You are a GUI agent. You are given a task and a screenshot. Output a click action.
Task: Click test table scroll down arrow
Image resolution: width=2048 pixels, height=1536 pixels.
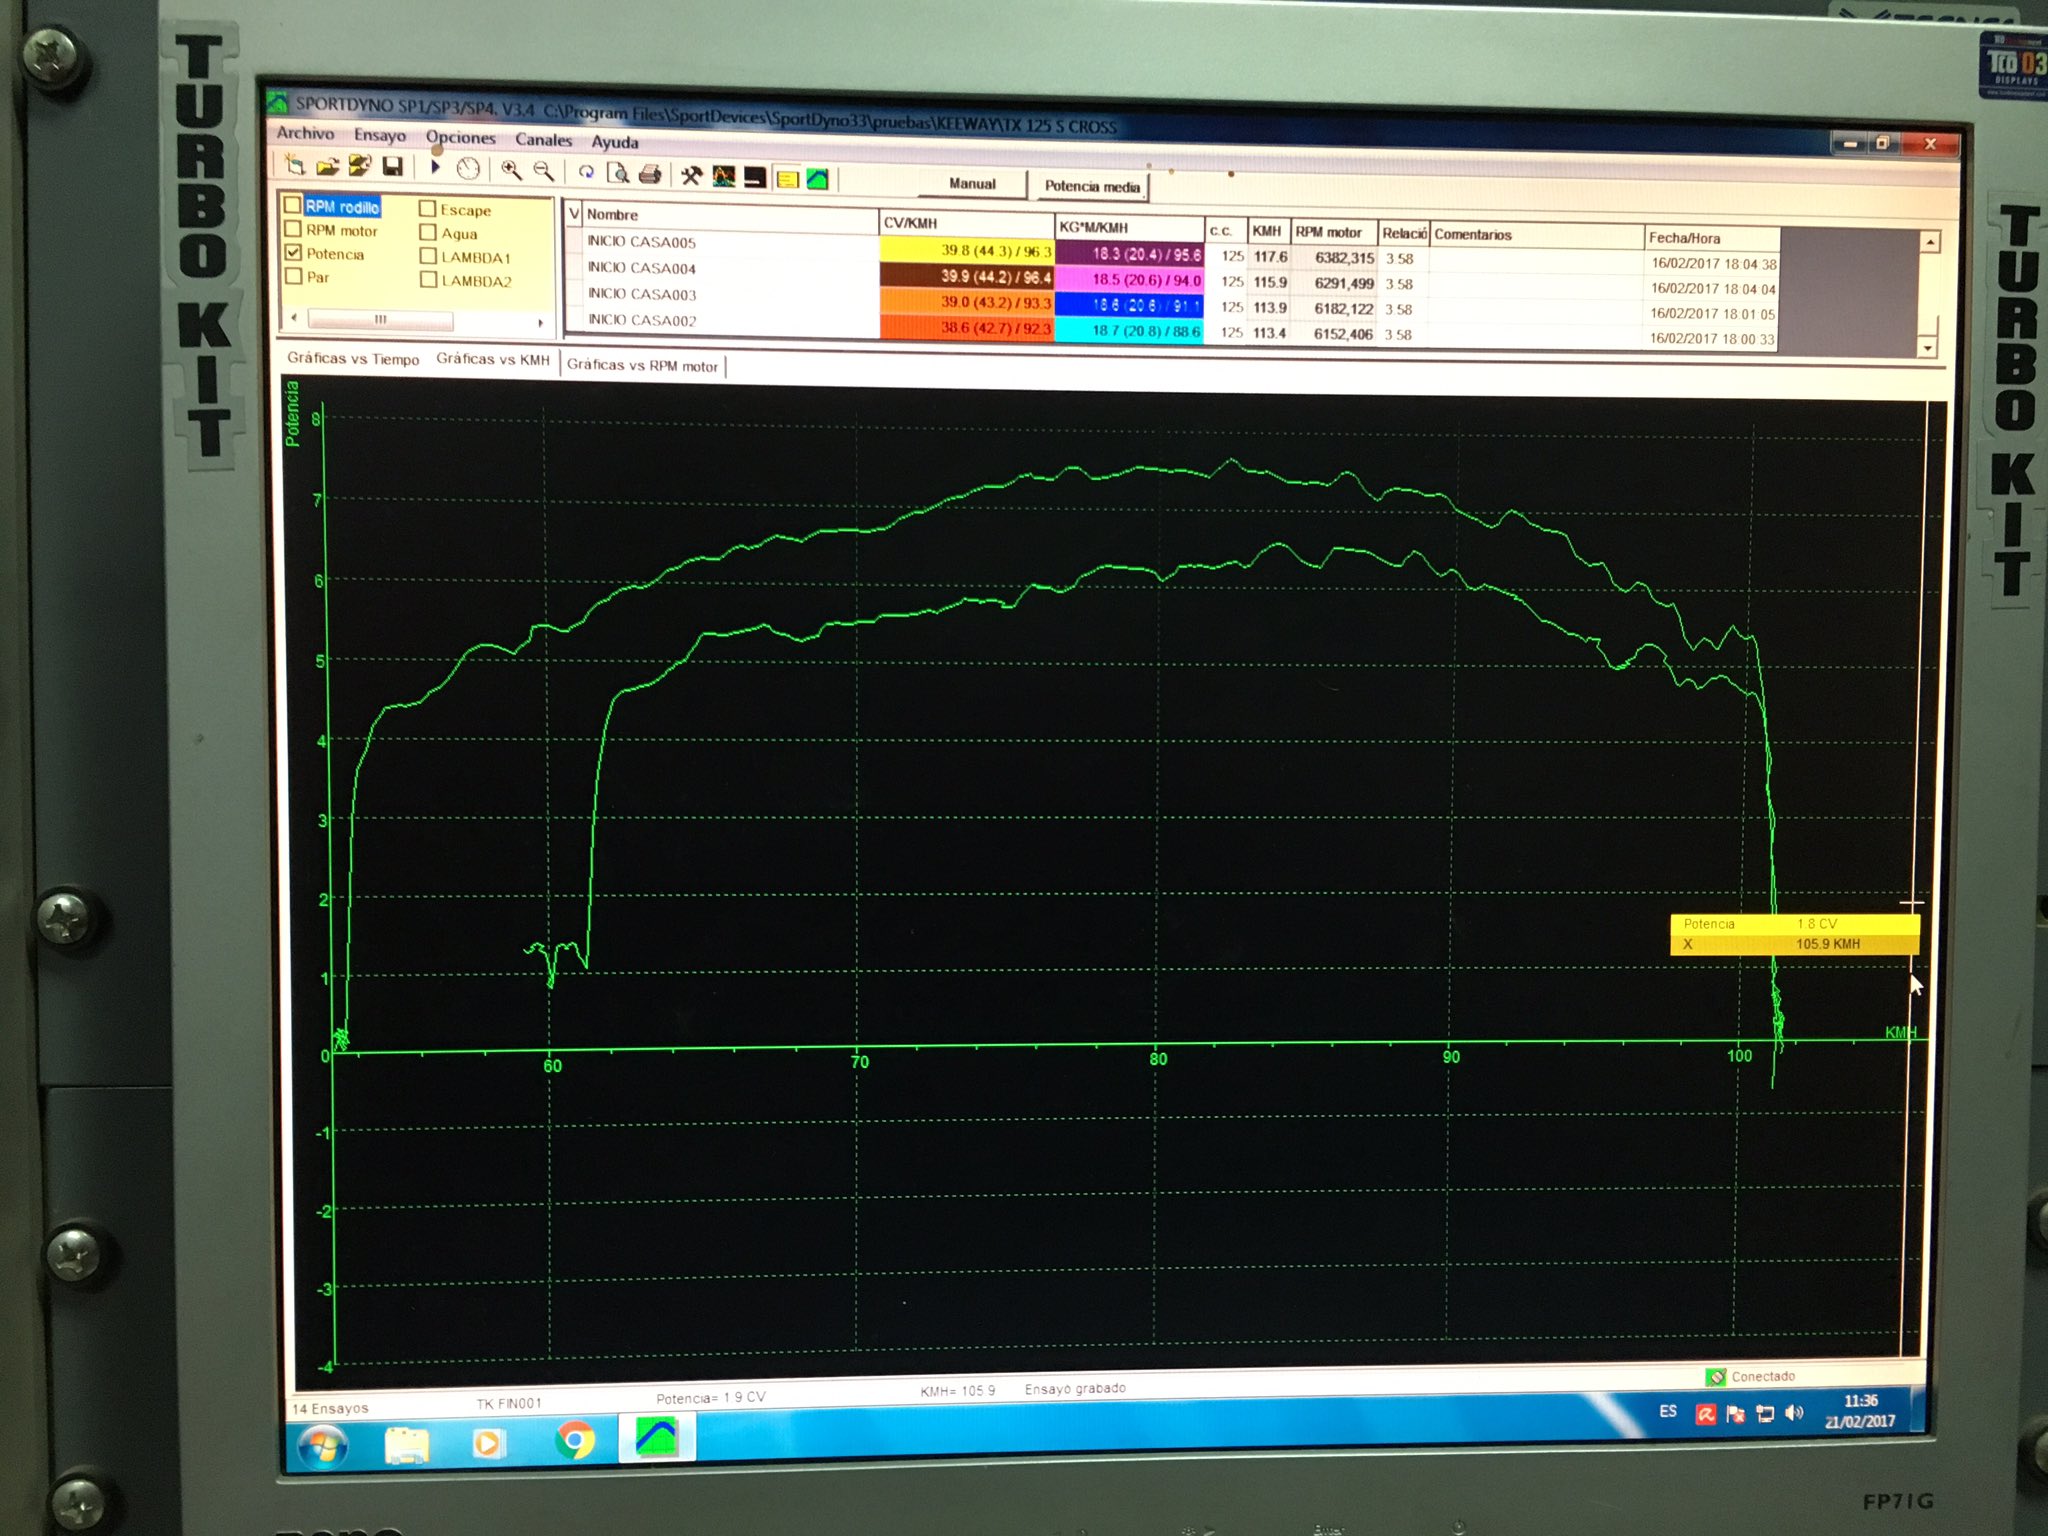[x=1928, y=348]
